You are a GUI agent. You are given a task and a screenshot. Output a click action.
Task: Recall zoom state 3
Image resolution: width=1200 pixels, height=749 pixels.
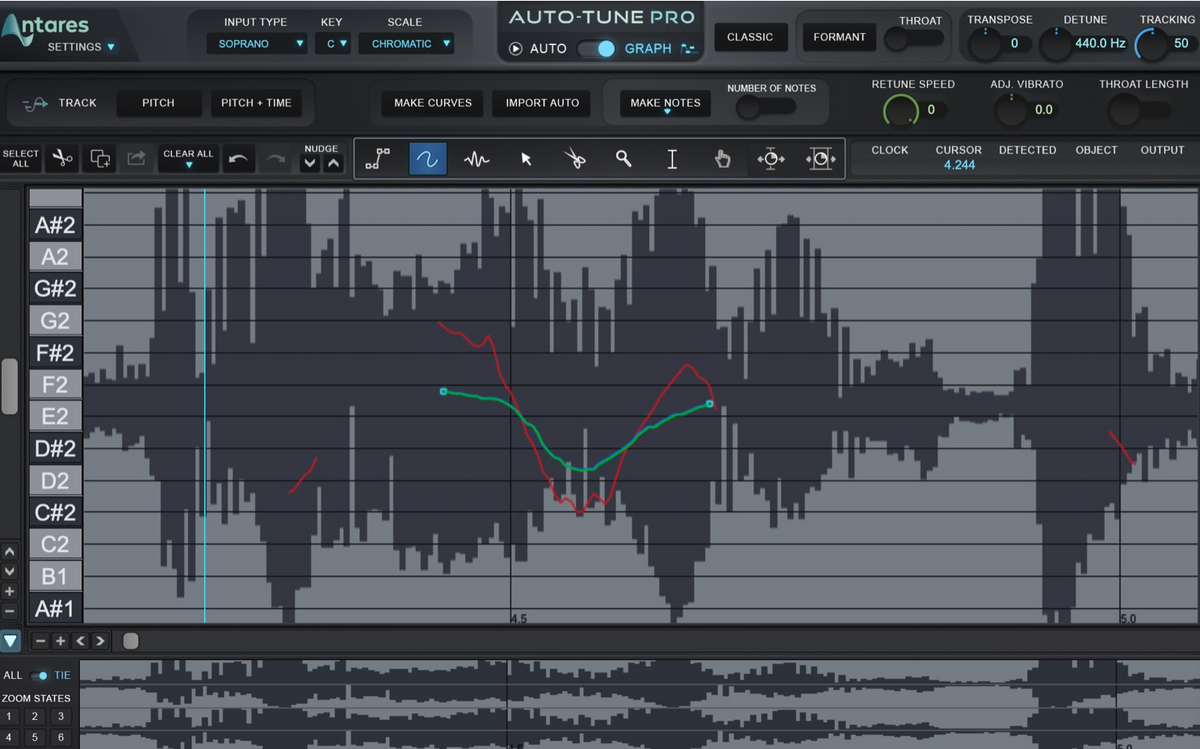click(x=60, y=716)
